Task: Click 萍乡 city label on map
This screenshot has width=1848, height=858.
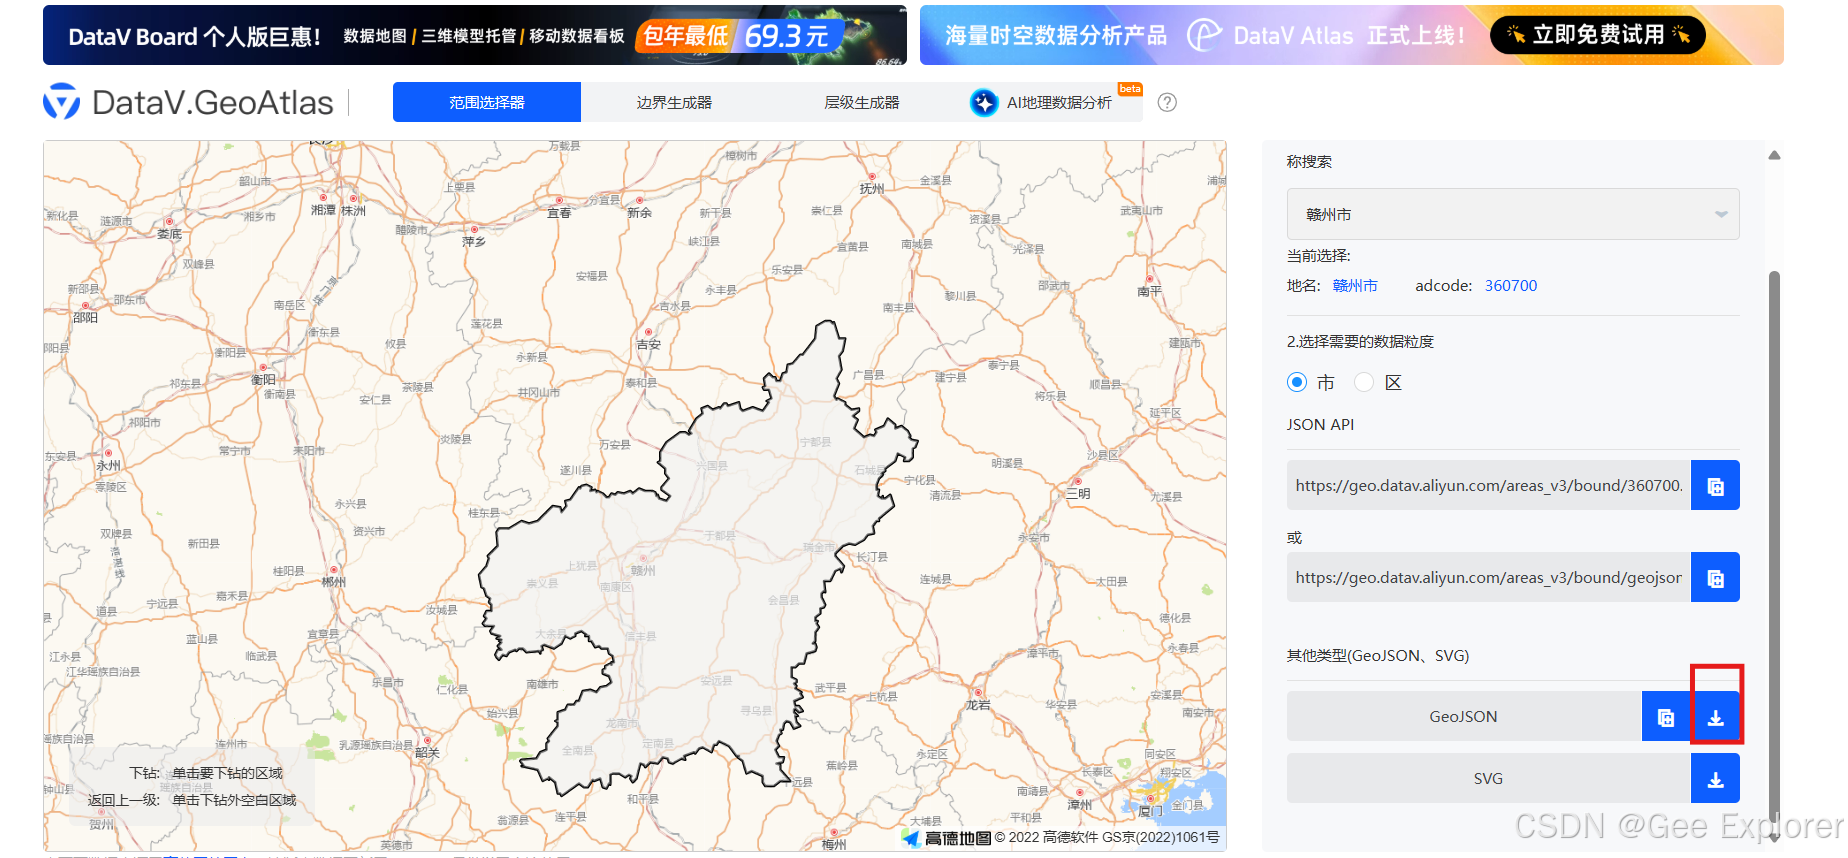Action: click(x=473, y=242)
